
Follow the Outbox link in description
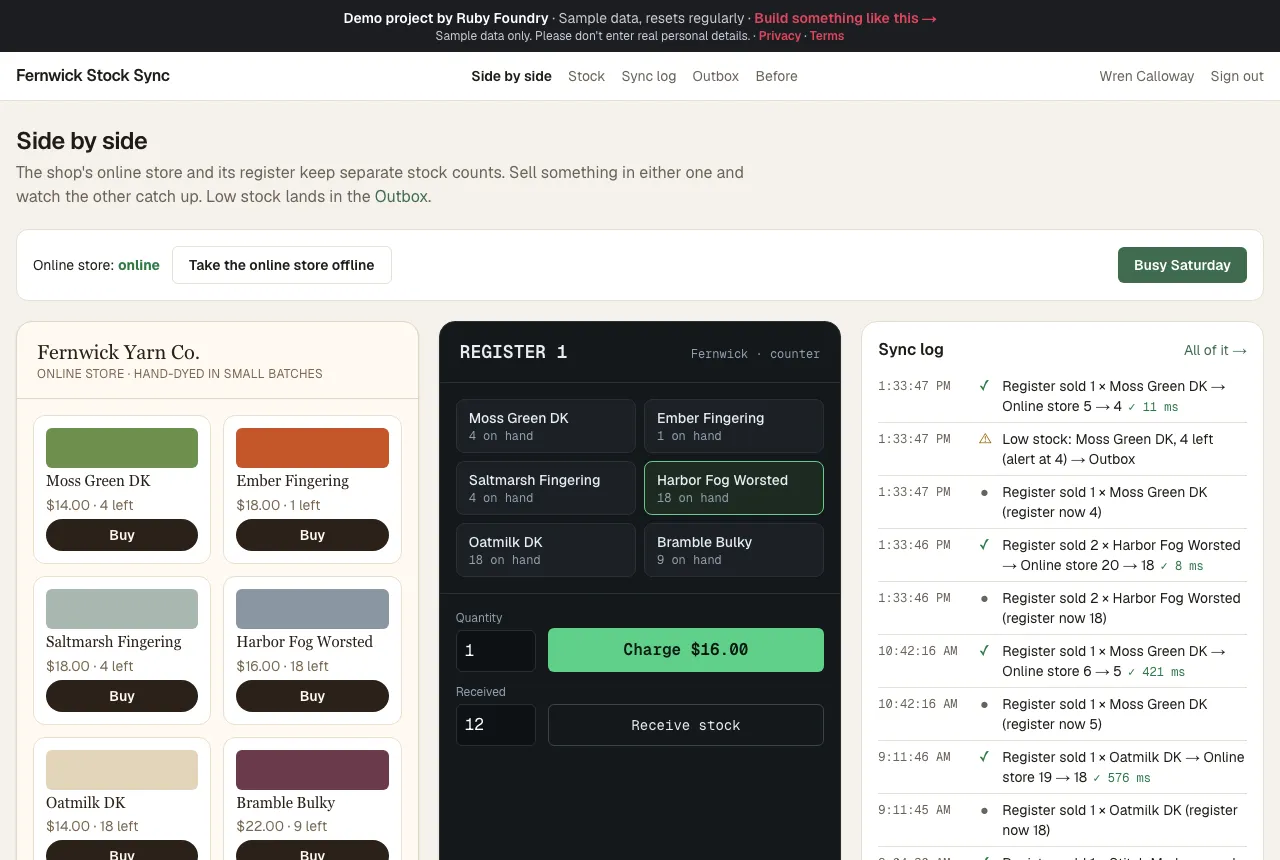click(401, 196)
